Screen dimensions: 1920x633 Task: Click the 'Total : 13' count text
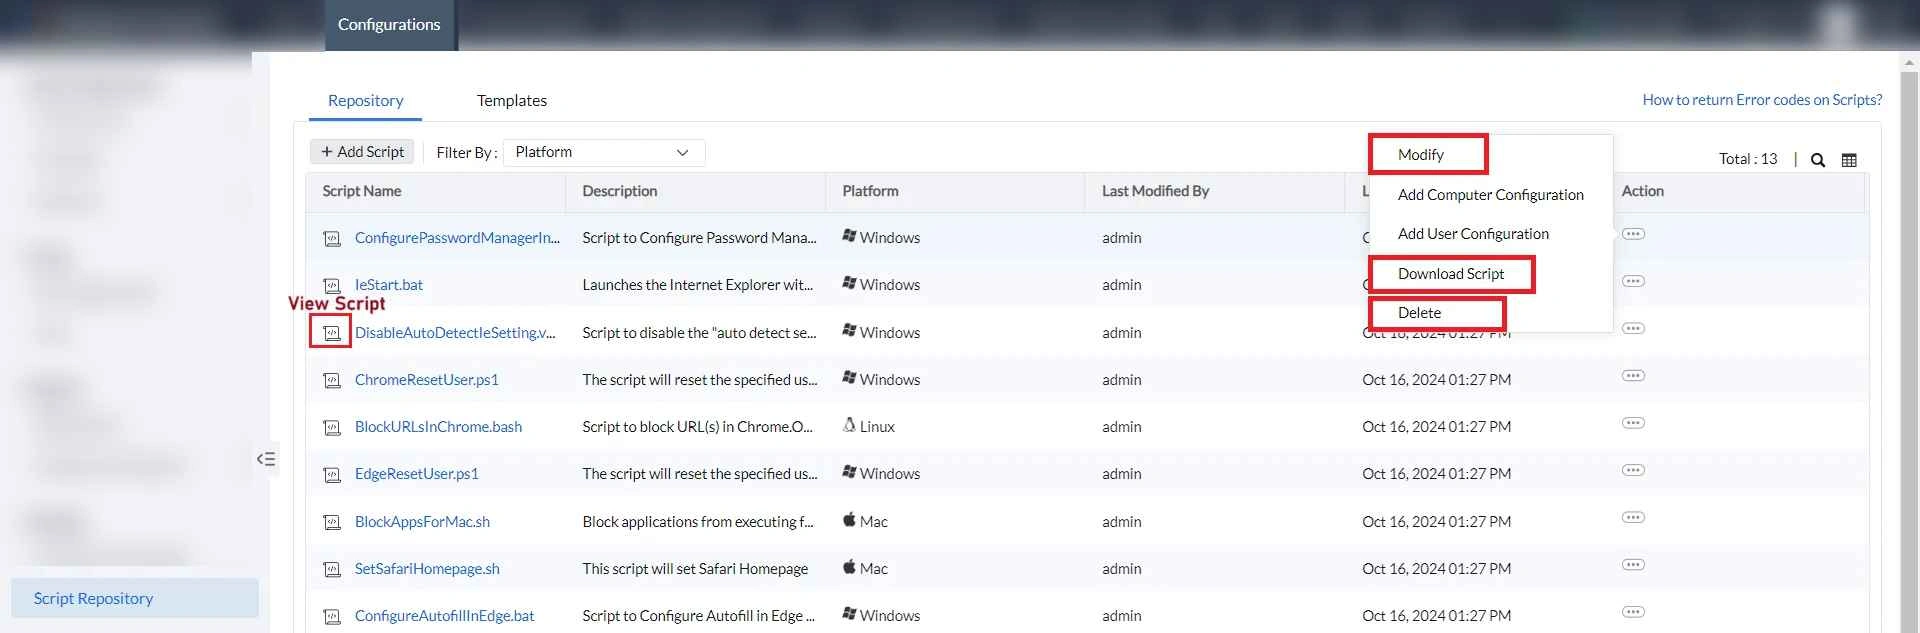(x=1748, y=159)
